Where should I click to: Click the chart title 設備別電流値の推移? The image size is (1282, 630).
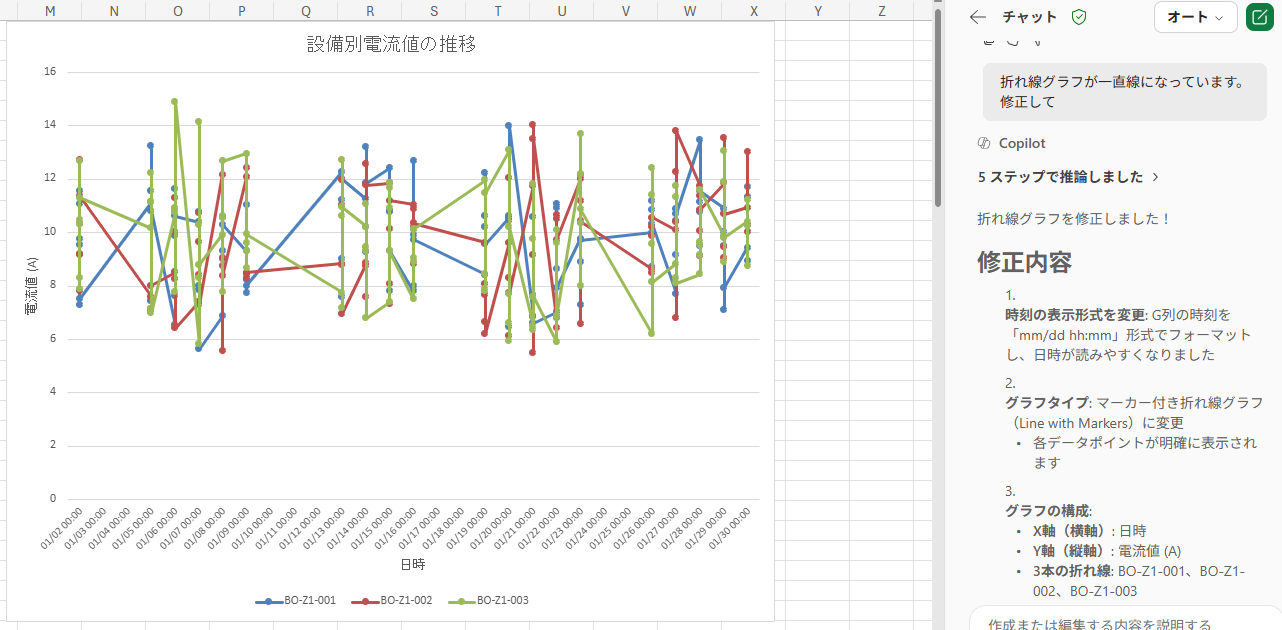point(390,45)
